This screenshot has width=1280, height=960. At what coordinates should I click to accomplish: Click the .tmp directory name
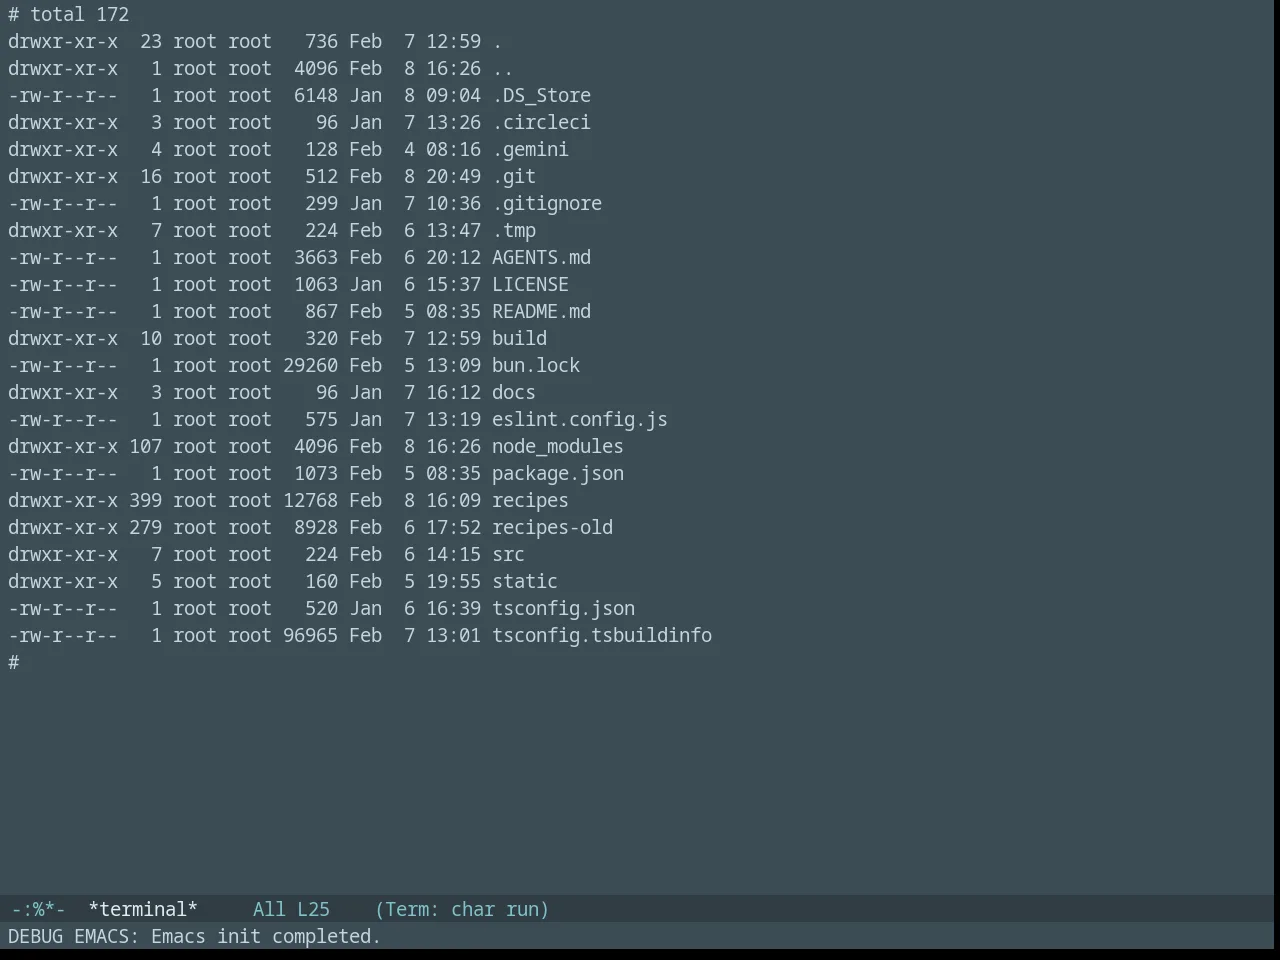point(514,231)
